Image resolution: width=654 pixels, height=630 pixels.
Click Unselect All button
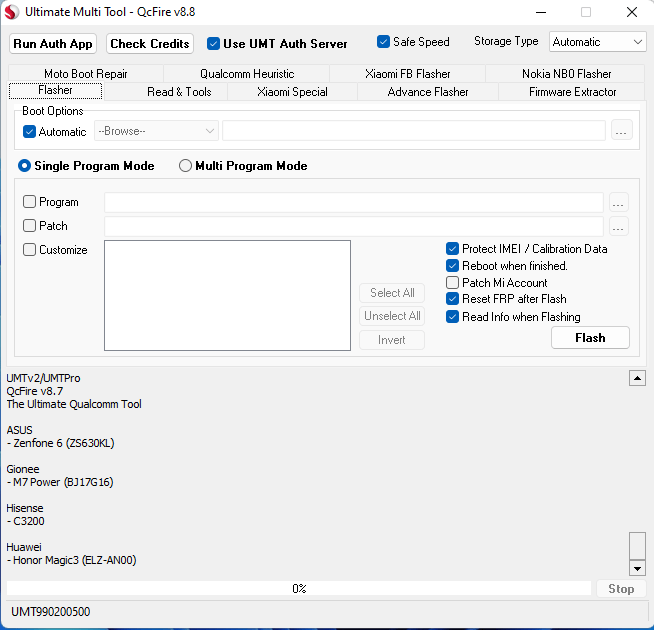tap(392, 316)
